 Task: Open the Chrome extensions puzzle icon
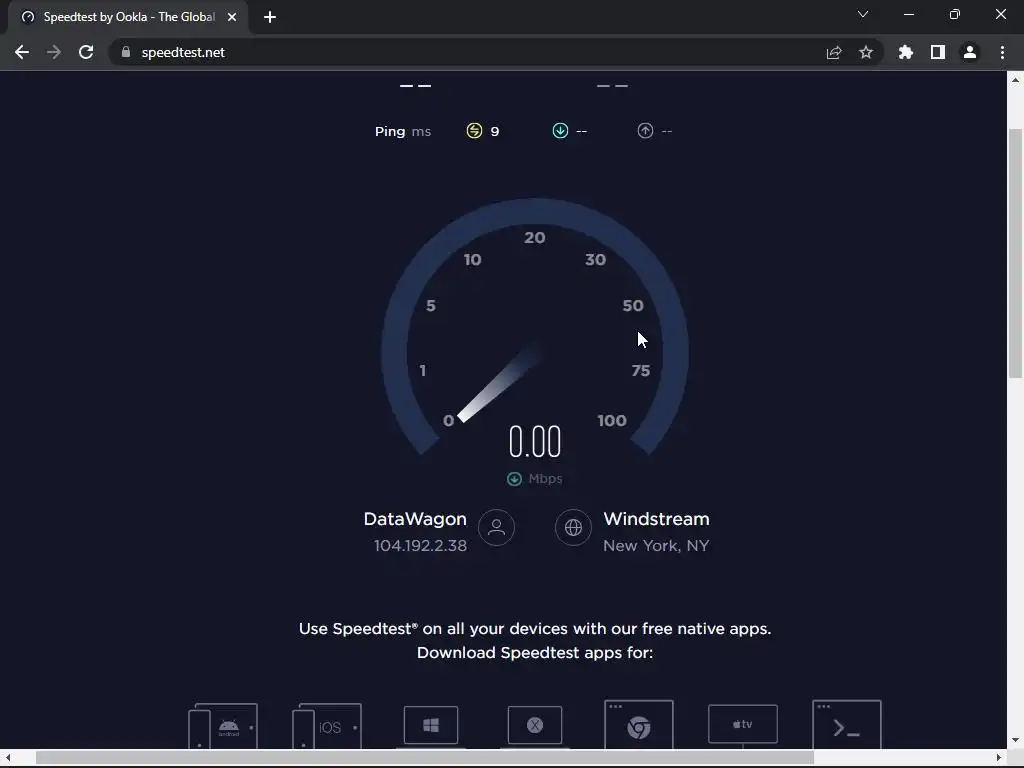(906, 52)
